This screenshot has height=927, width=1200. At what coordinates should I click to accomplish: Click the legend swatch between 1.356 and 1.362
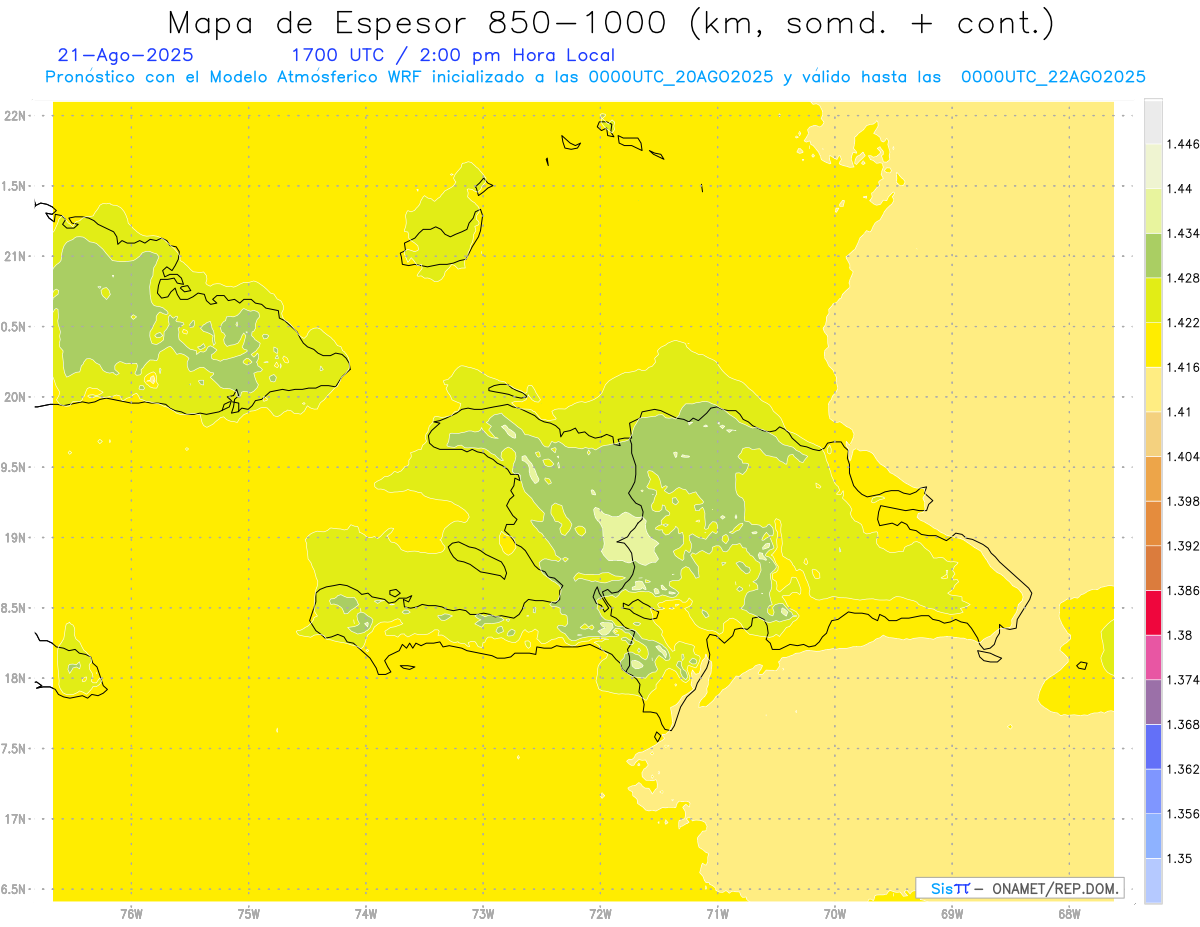[x=1153, y=791]
